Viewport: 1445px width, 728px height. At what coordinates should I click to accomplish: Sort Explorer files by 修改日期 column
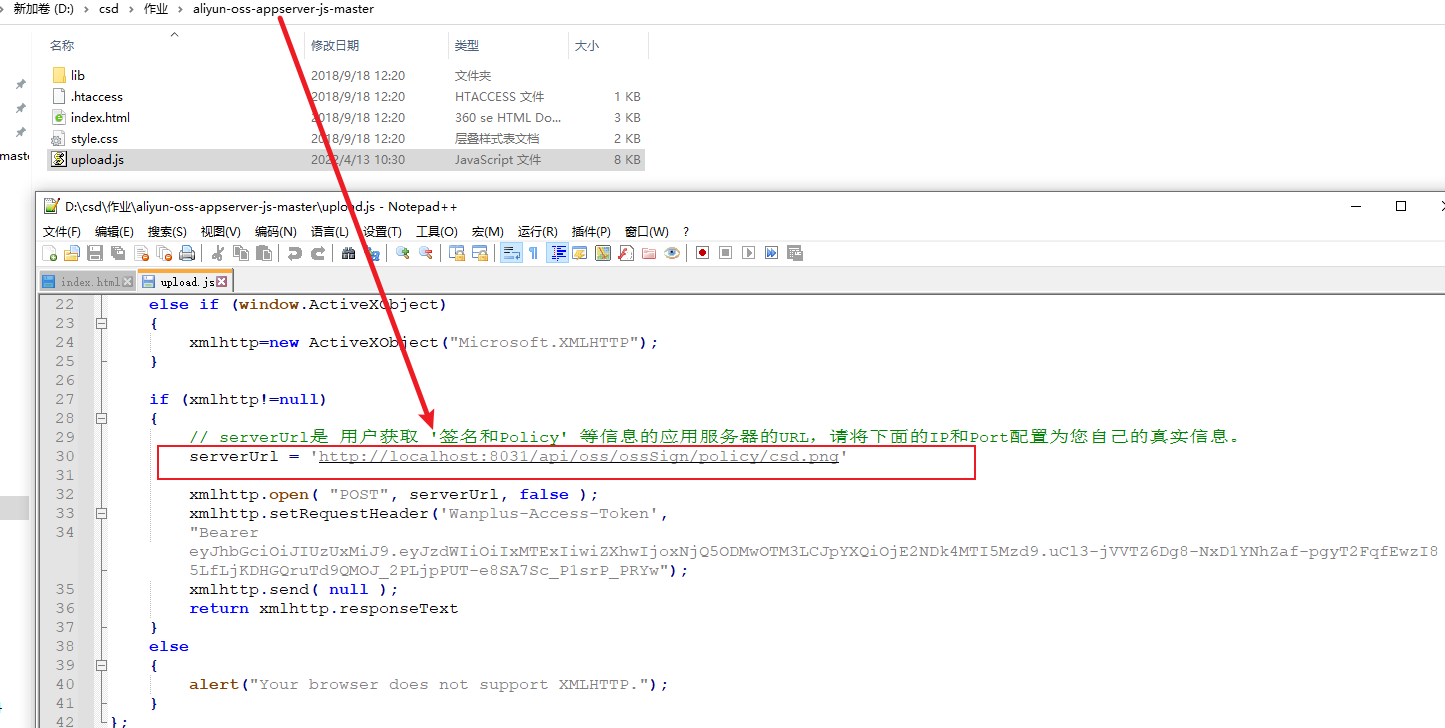click(x=335, y=45)
